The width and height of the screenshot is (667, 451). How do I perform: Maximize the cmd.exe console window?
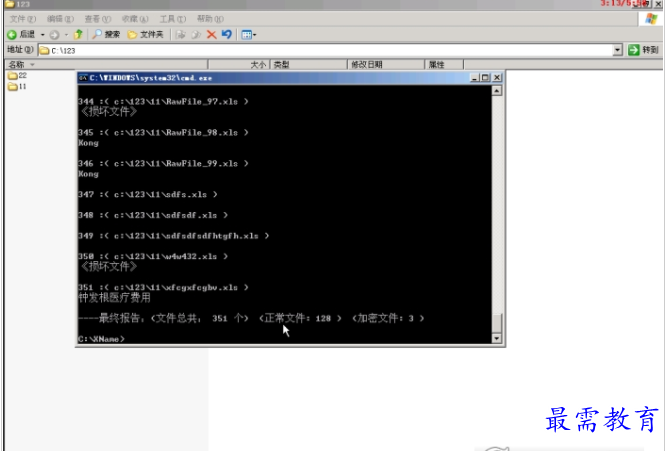point(485,78)
